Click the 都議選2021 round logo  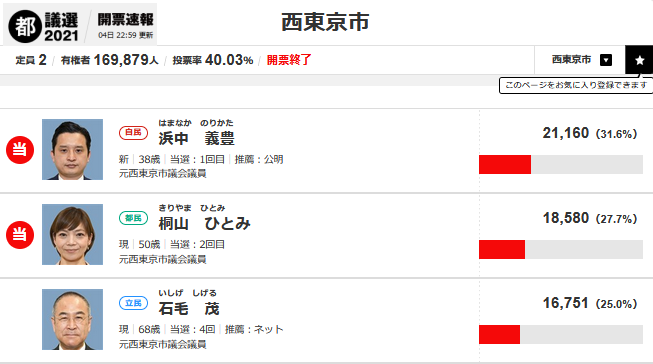point(25,27)
